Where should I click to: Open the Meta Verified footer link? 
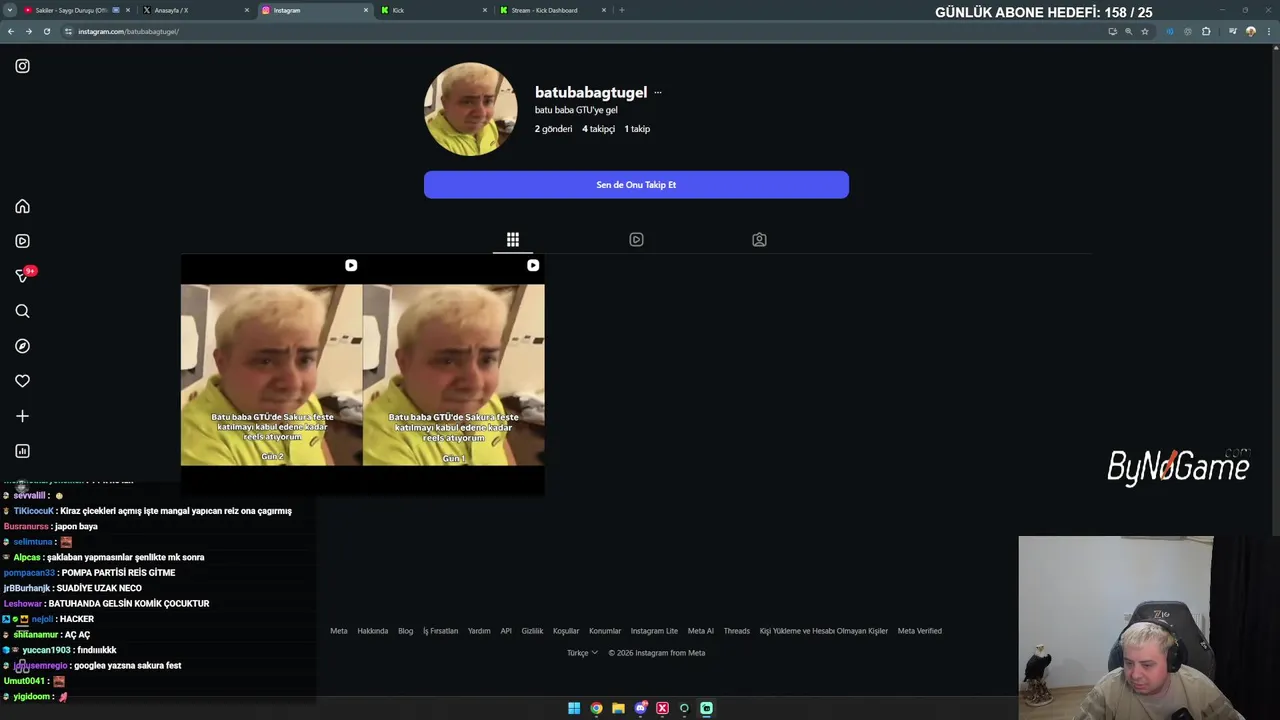coord(920,631)
